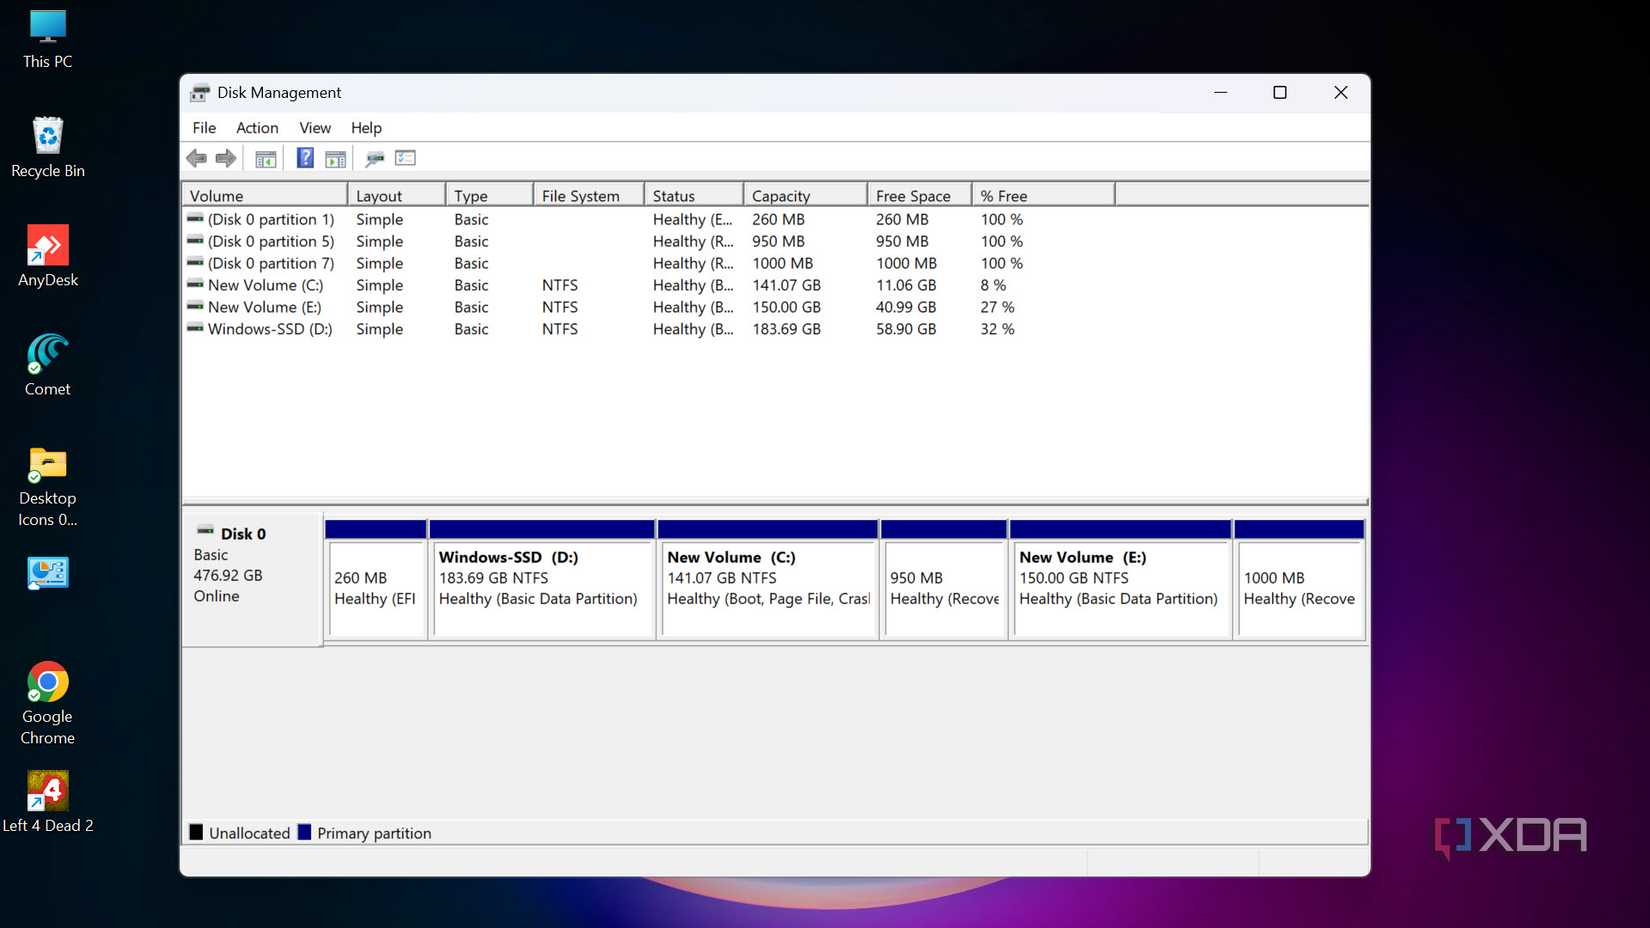Click the Status column header

[693, 195]
